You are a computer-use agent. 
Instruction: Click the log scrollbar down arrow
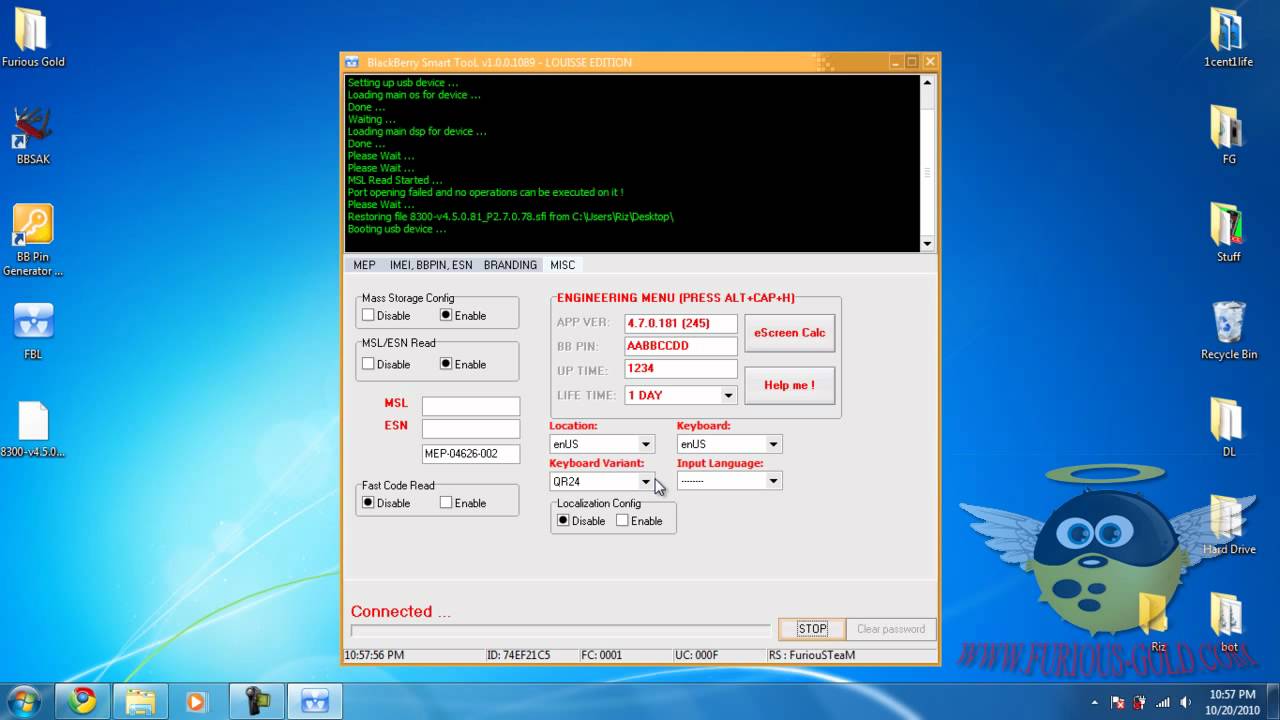(927, 243)
